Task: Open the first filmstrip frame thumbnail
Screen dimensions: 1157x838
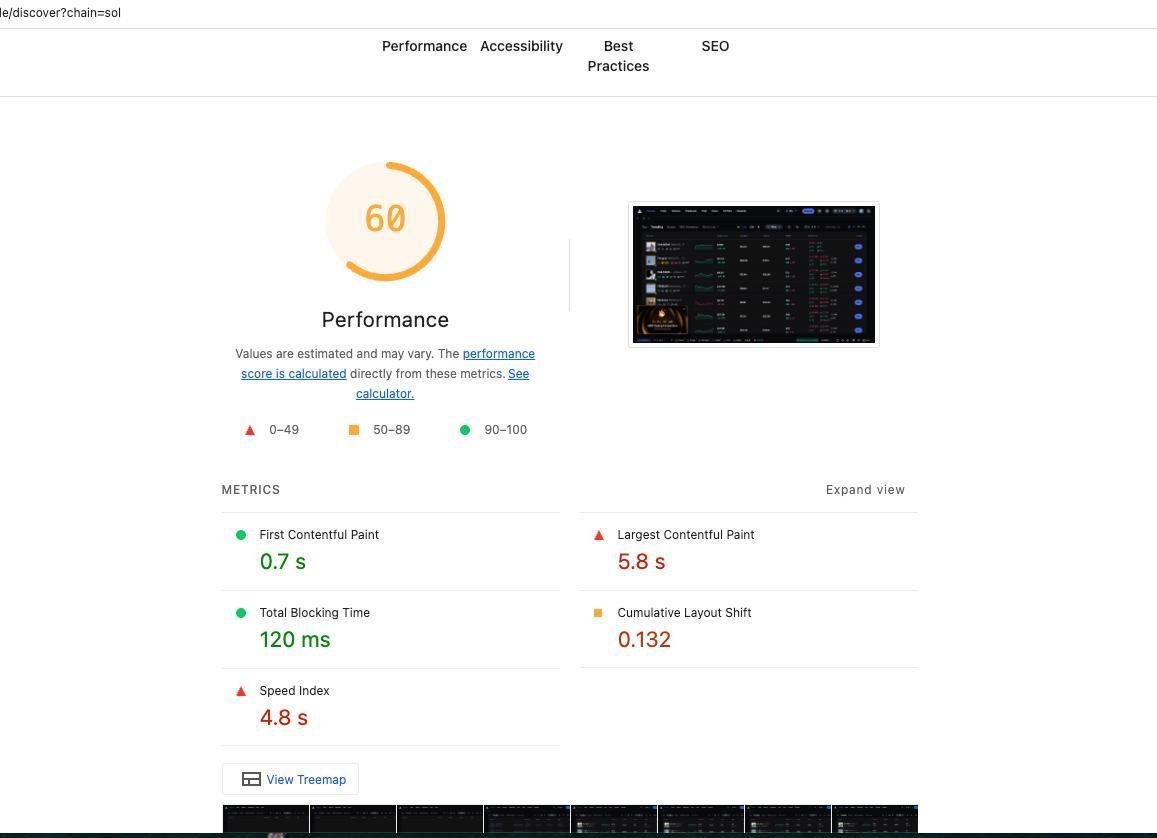Action: (266, 821)
